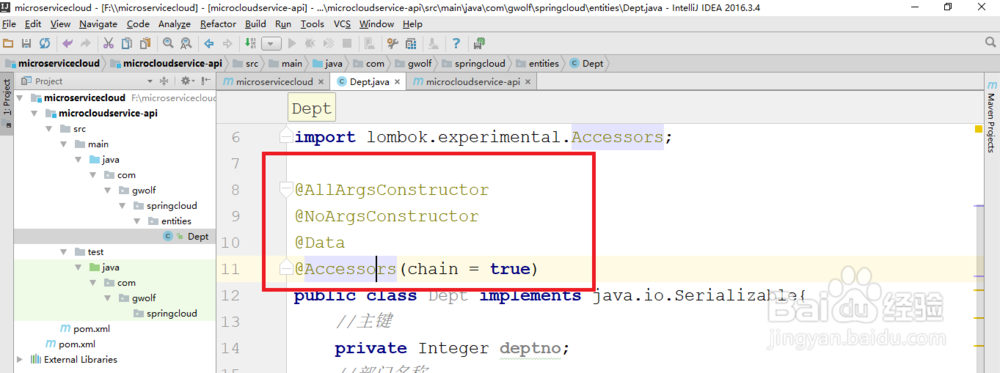Open Settings via wrench icon
Image resolution: width=1000 pixels, height=373 pixels.
(x=392, y=43)
